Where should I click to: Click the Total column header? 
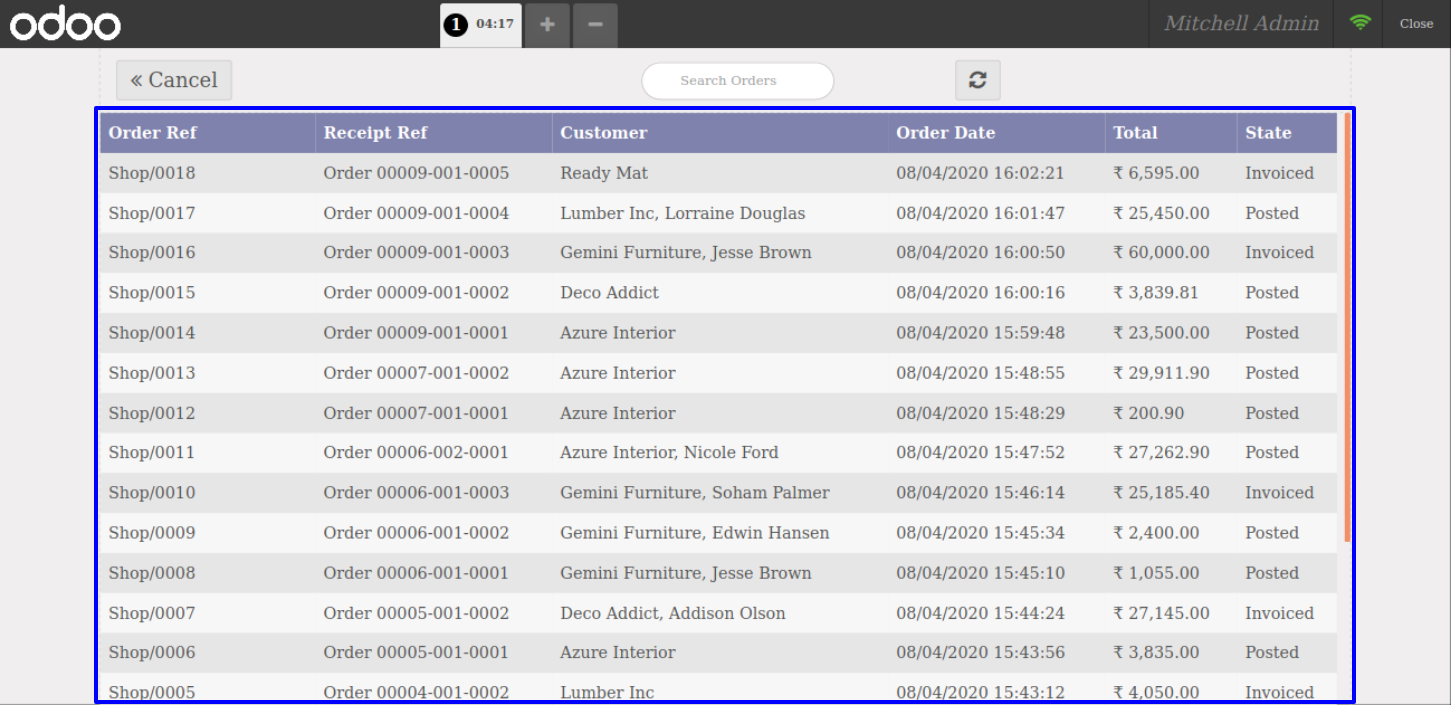[1171, 133]
